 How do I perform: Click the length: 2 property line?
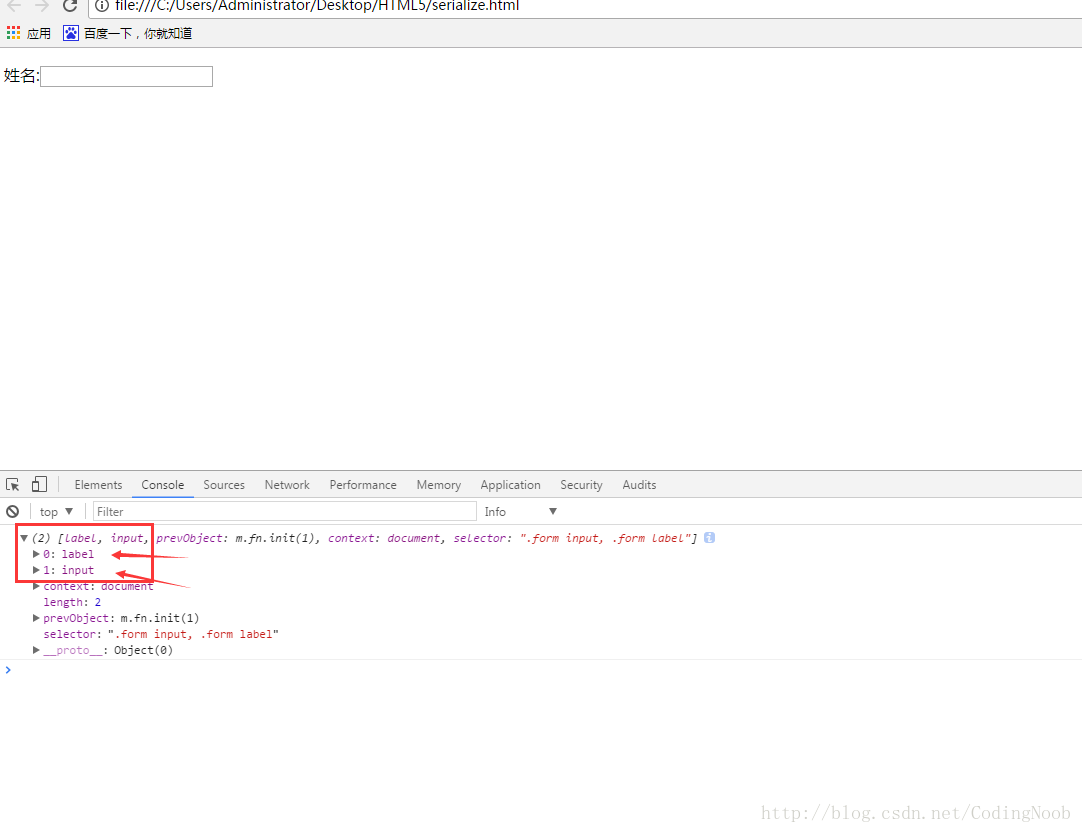coord(72,602)
